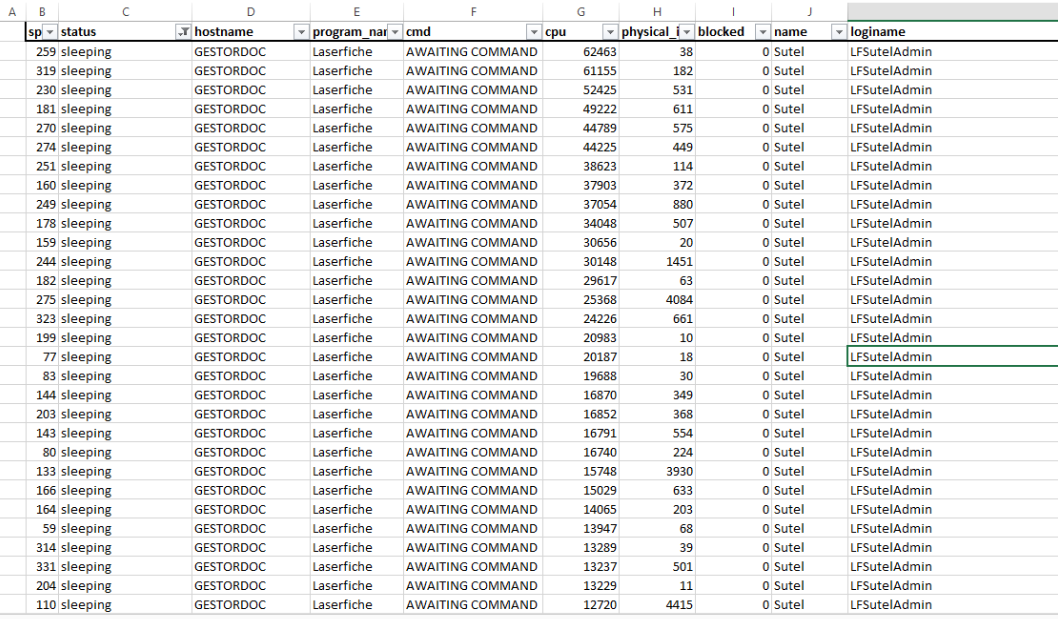1058x619 pixels.
Task: Select sleeping status cell in spid 270 row
Action: (126, 128)
